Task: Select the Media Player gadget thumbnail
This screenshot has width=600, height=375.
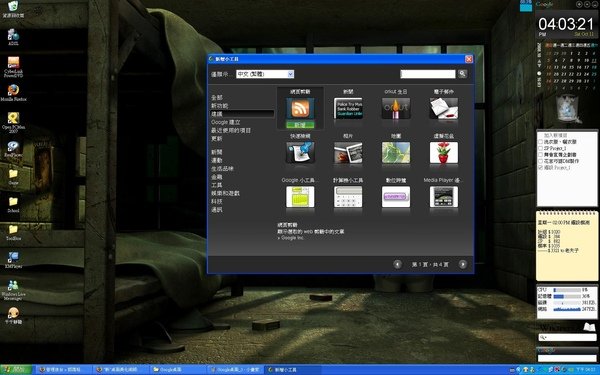Action: (x=443, y=197)
